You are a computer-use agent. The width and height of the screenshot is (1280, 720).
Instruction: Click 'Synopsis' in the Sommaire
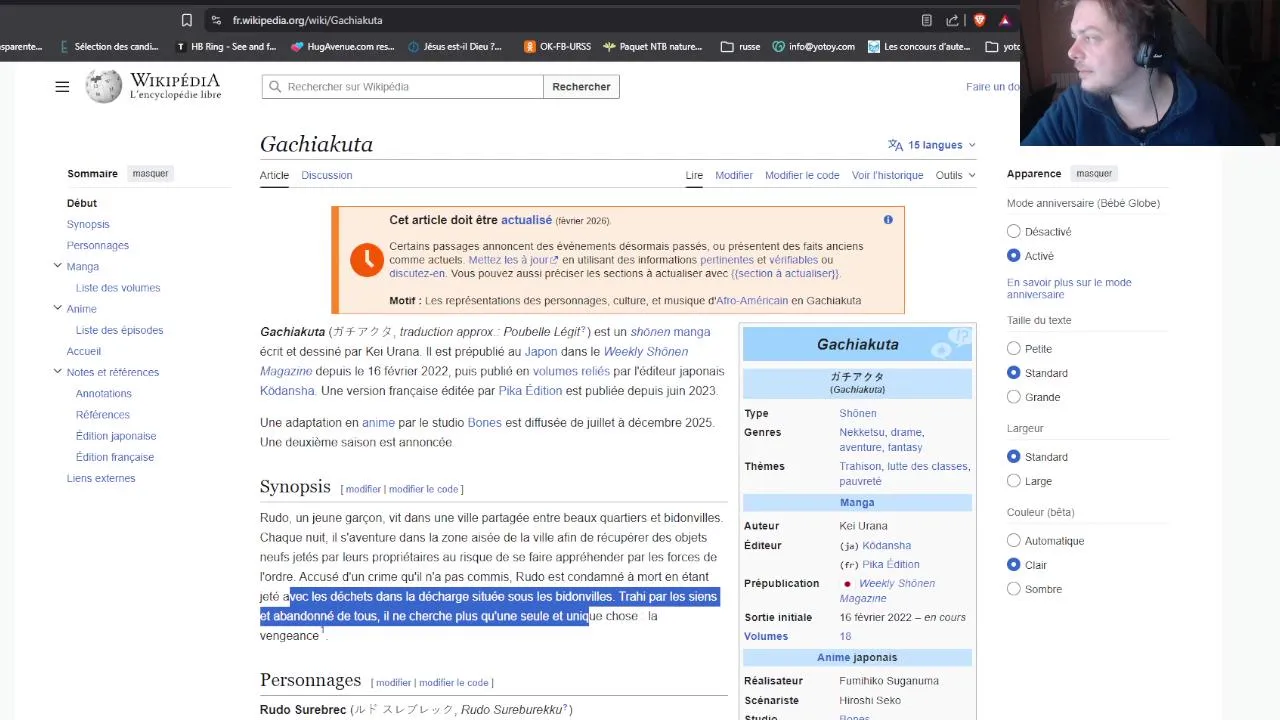click(x=88, y=224)
